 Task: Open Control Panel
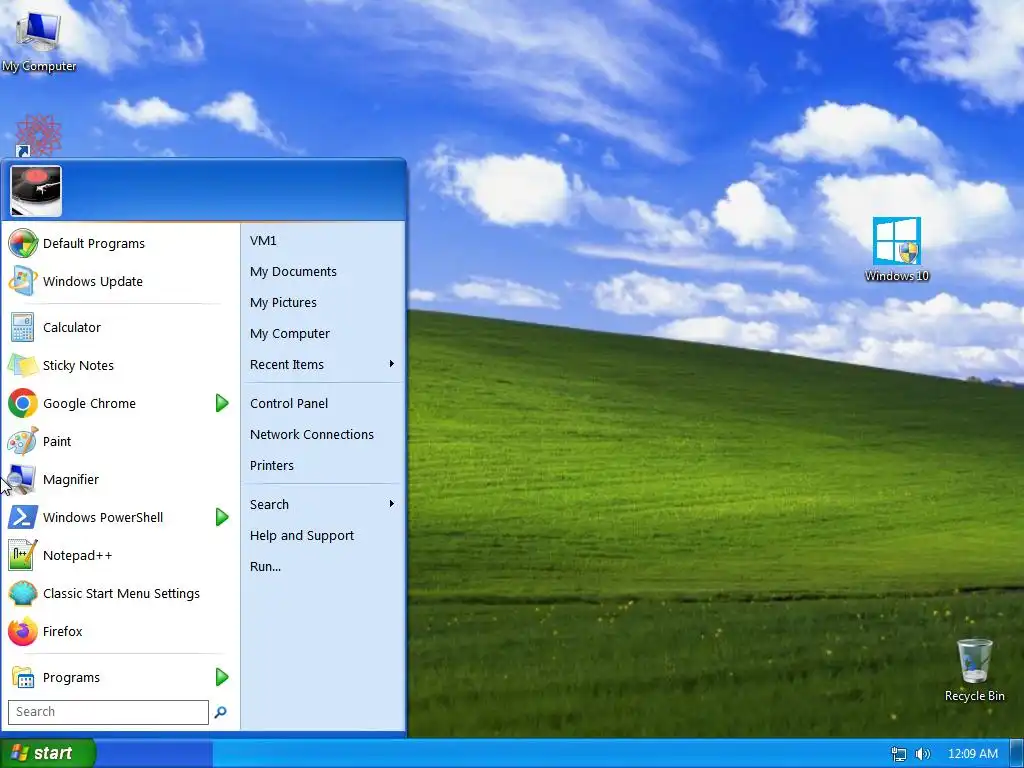tap(323, 404)
